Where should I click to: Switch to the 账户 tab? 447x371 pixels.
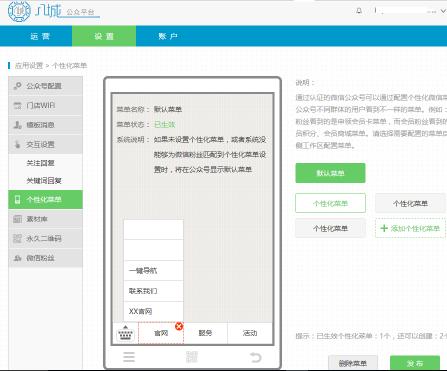click(x=168, y=36)
